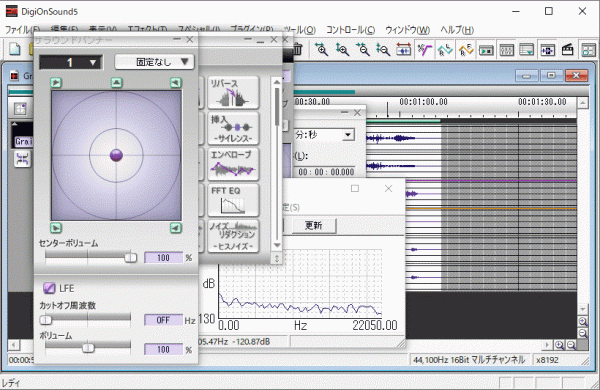Adjust the LFE ボリューム slider handle

coord(88,348)
